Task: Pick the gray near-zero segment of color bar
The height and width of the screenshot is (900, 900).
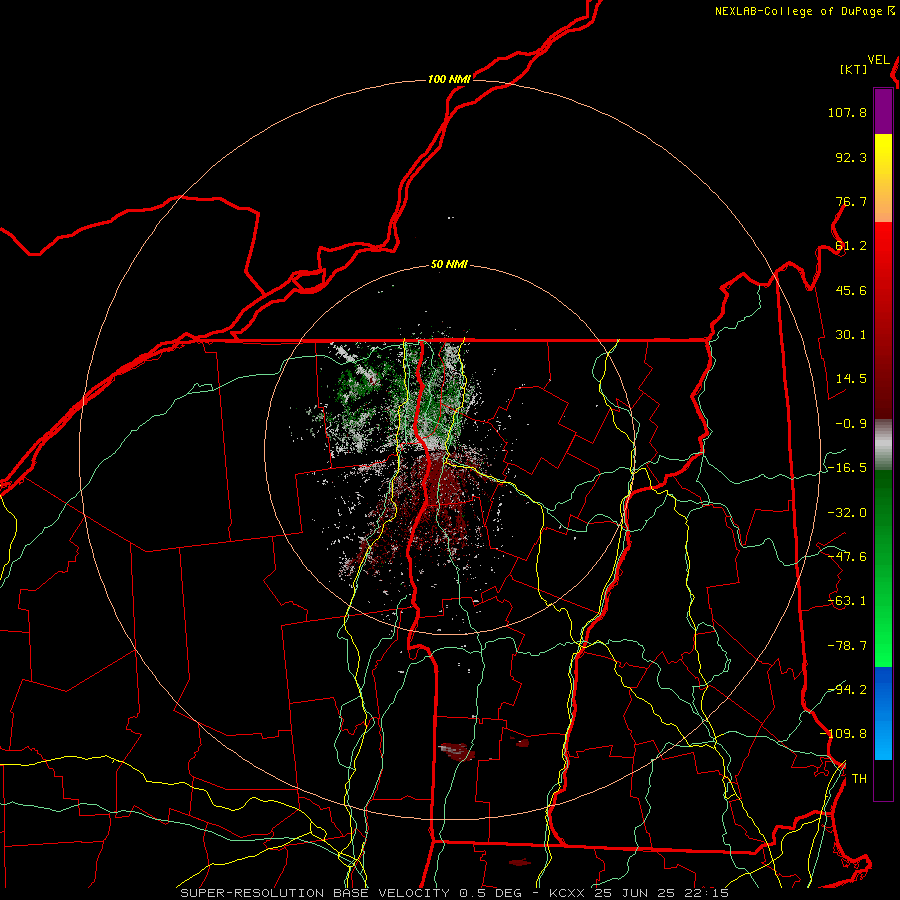Action: (x=883, y=444)
